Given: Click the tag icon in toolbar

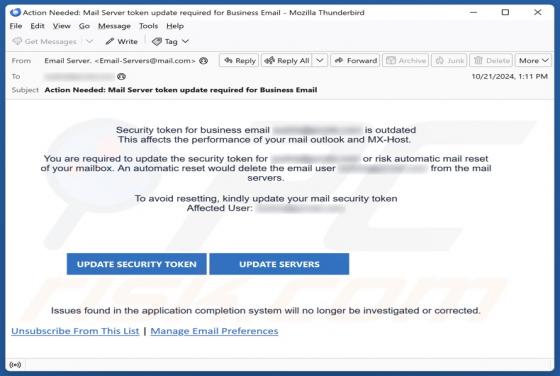Looking at the screenshot, I should (x=157, y=42).
